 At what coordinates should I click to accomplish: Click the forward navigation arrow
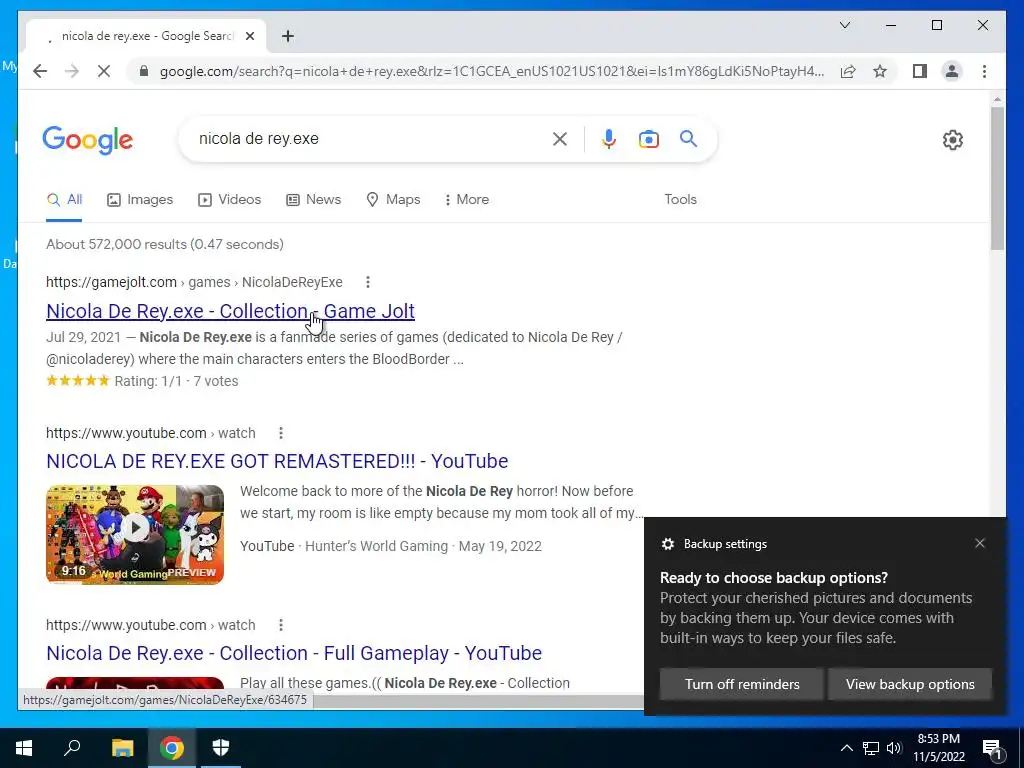pos(72,71)
